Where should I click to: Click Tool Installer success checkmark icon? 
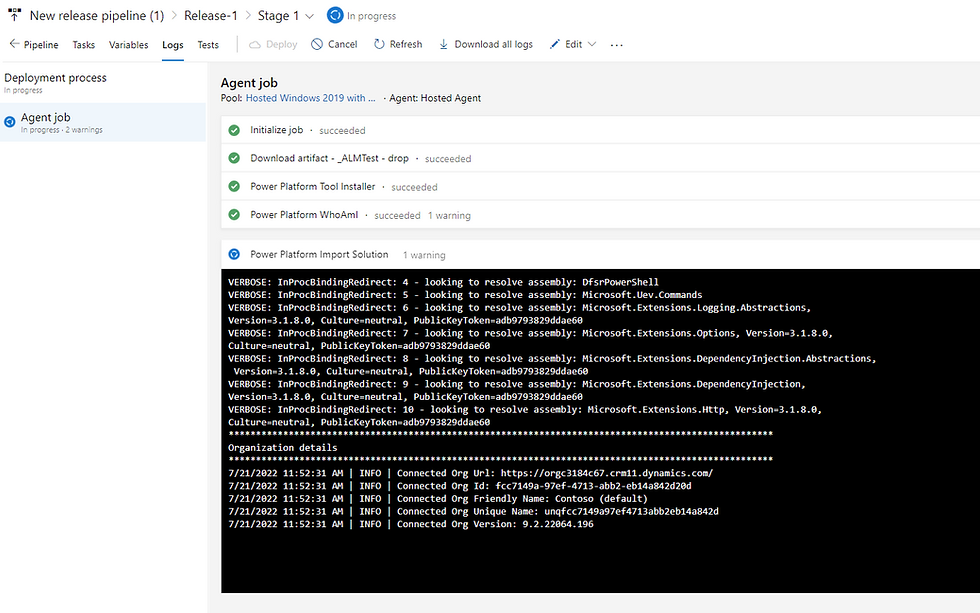click(x=234, y=186)
